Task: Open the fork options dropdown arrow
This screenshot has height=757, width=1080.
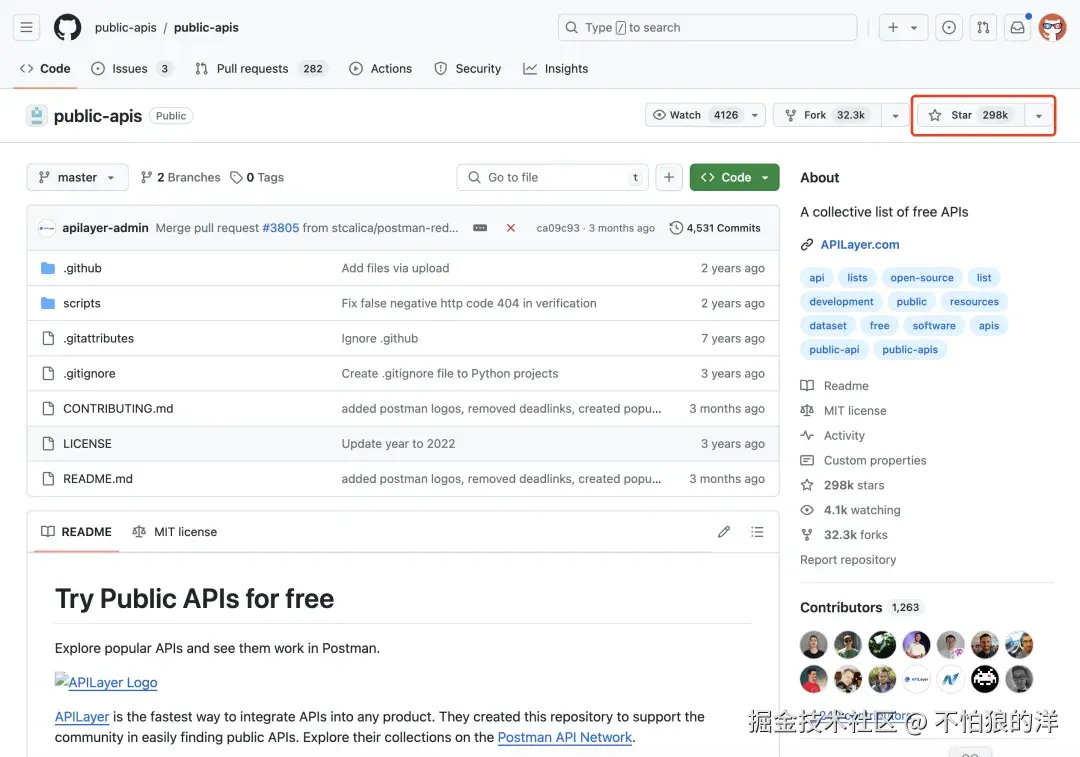Action: click(x=895, y=115)
